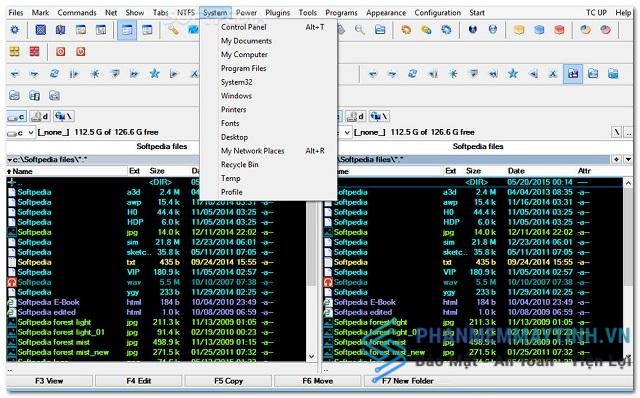Click the blue gear icon in top toolbar
This screenshot has height=398, width=640.
point(15,30)
